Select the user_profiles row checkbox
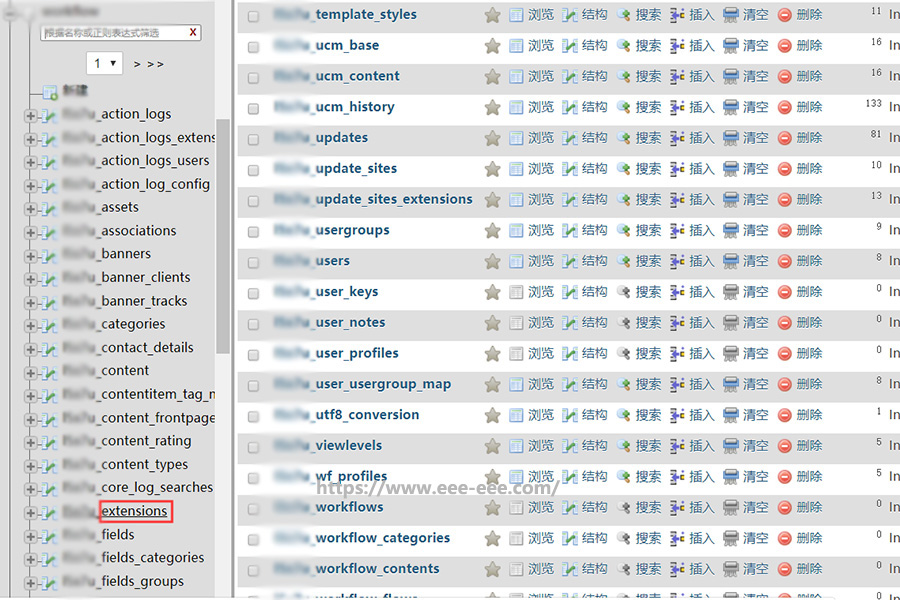 pyautogui.click(x=253, y=354)
